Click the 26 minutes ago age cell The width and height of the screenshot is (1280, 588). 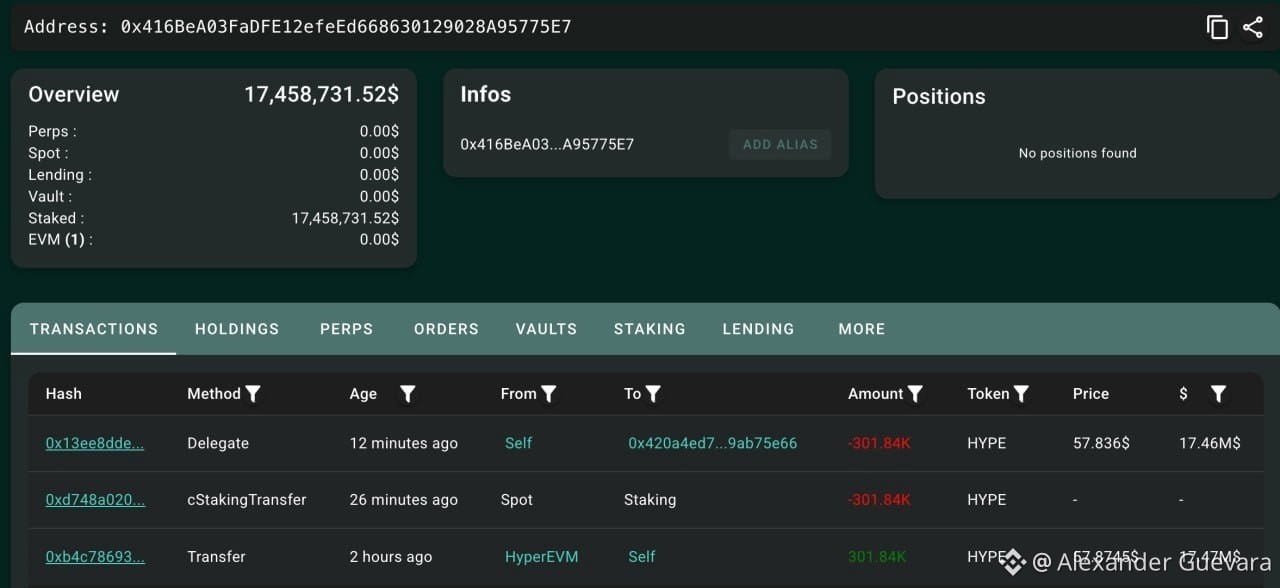[x=404, y=500]
